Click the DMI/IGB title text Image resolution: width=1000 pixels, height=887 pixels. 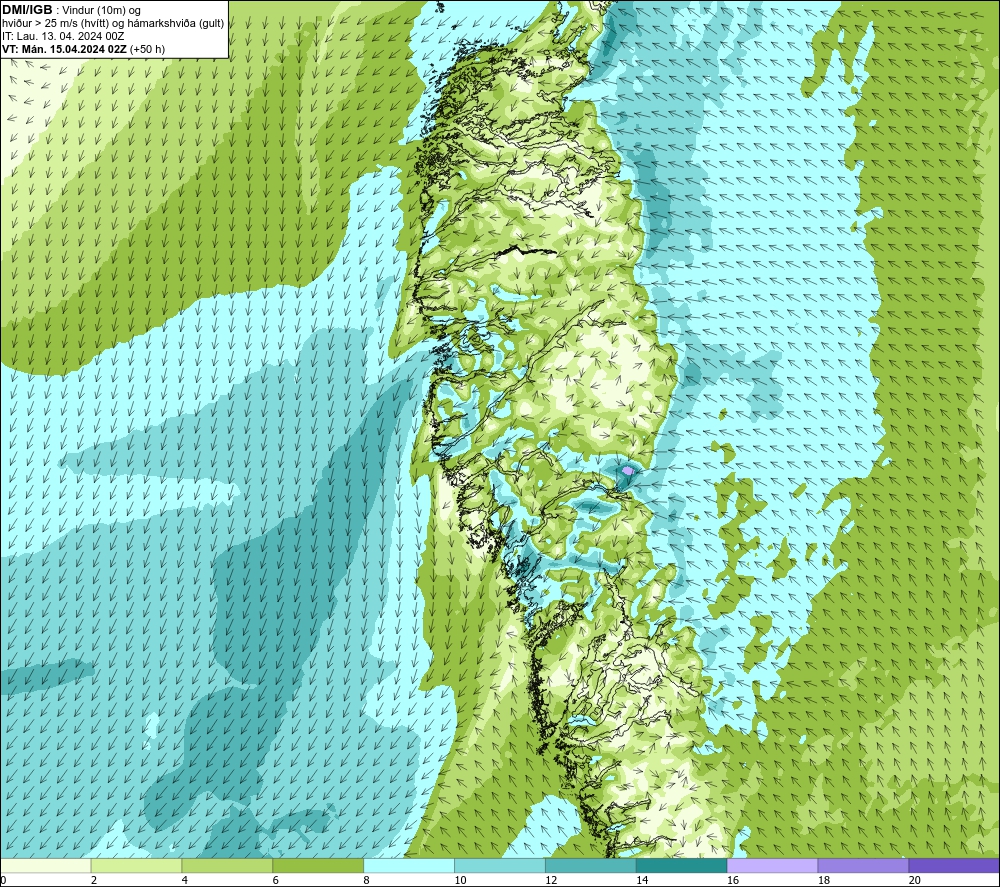27,10
